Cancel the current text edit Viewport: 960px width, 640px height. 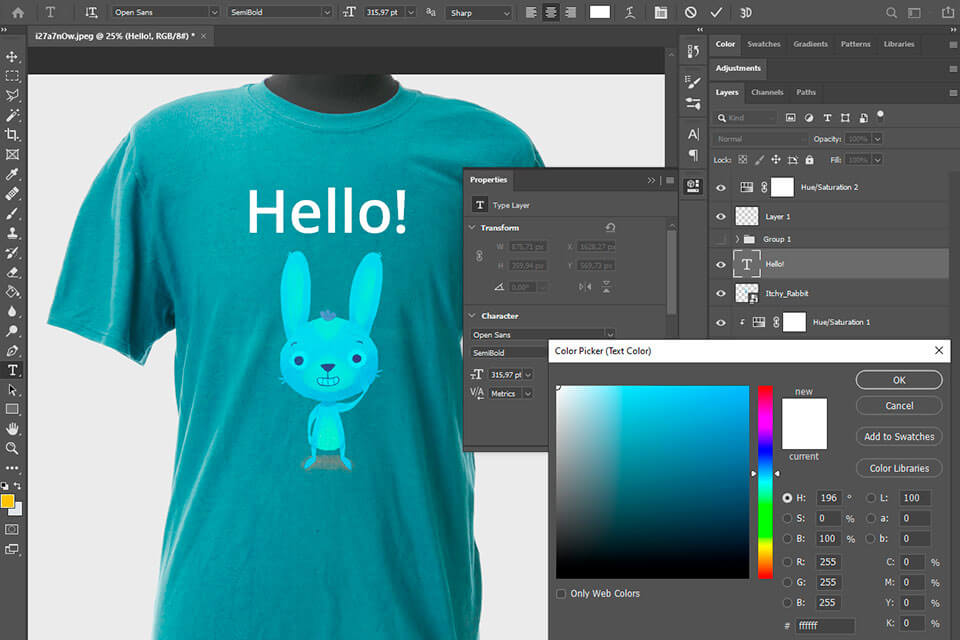689,12
